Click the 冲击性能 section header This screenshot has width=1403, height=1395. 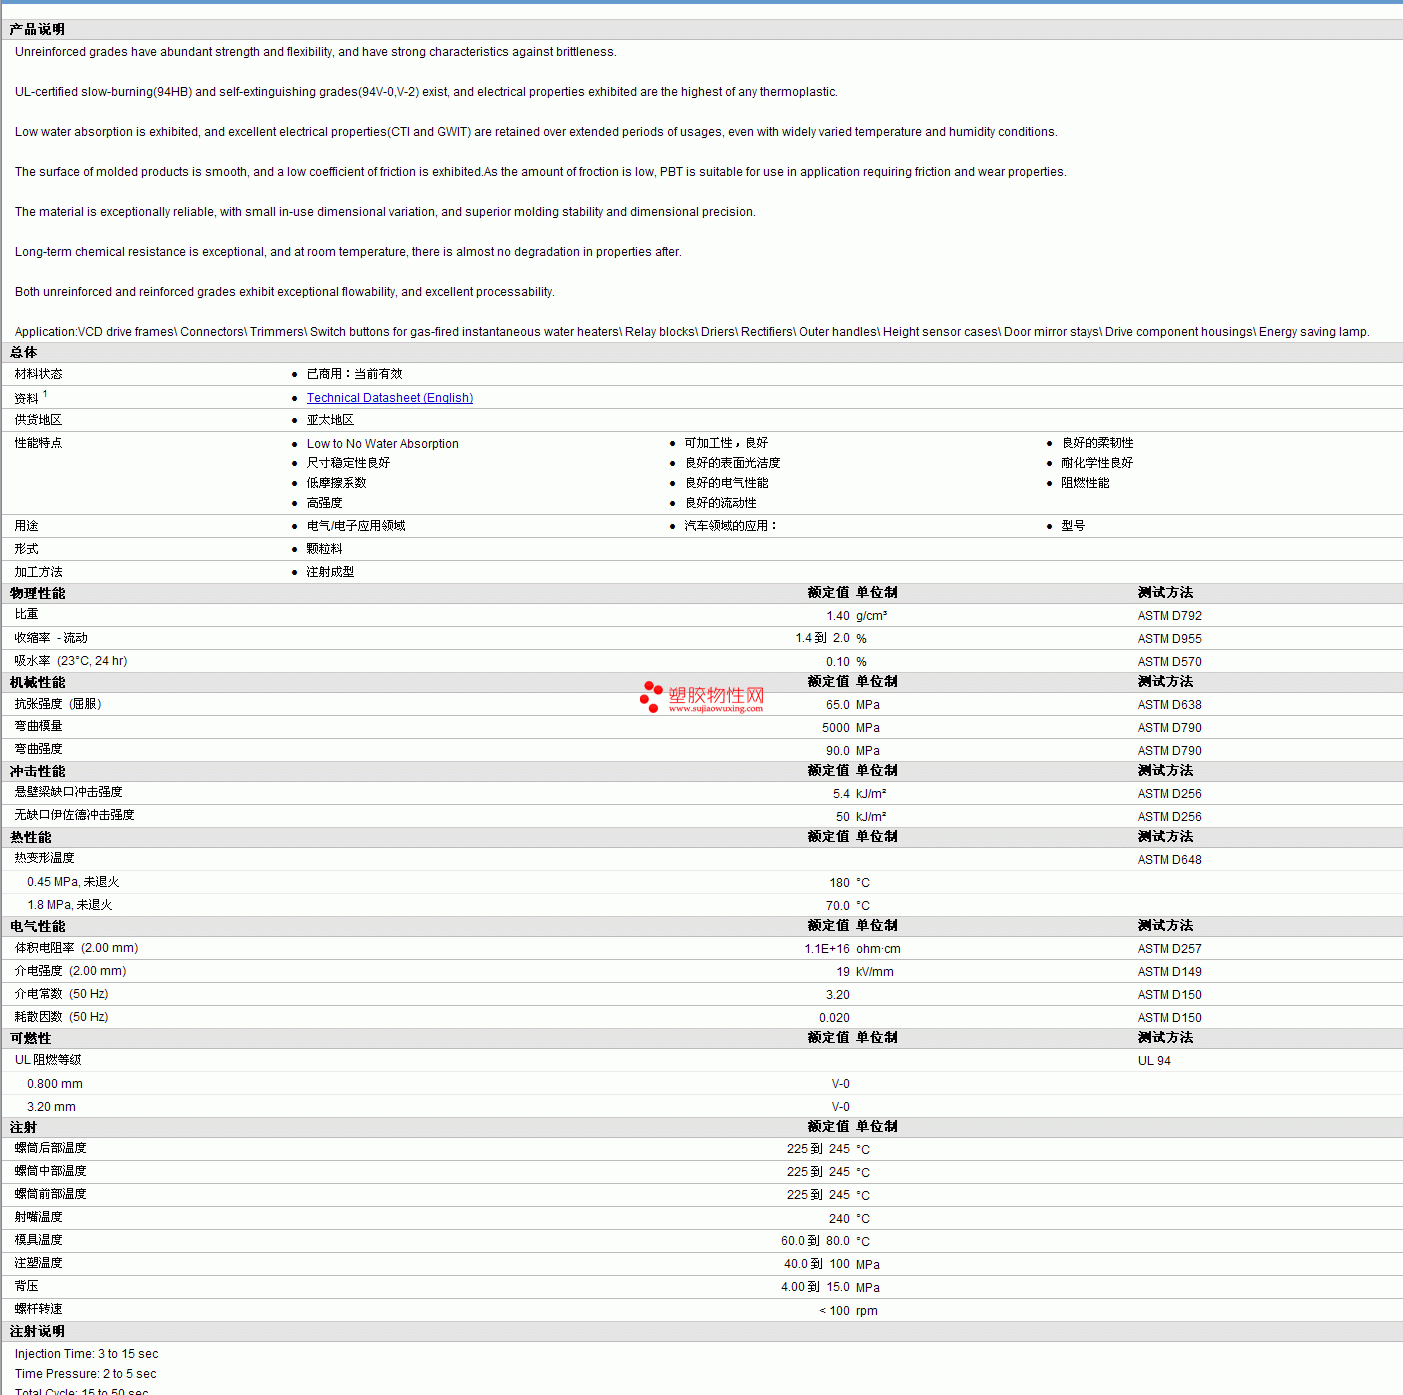point(37,772)
